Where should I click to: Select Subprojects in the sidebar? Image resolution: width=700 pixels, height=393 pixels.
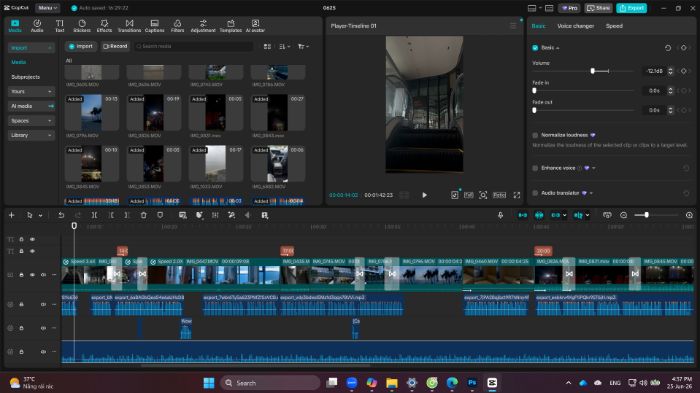[25, 77]
